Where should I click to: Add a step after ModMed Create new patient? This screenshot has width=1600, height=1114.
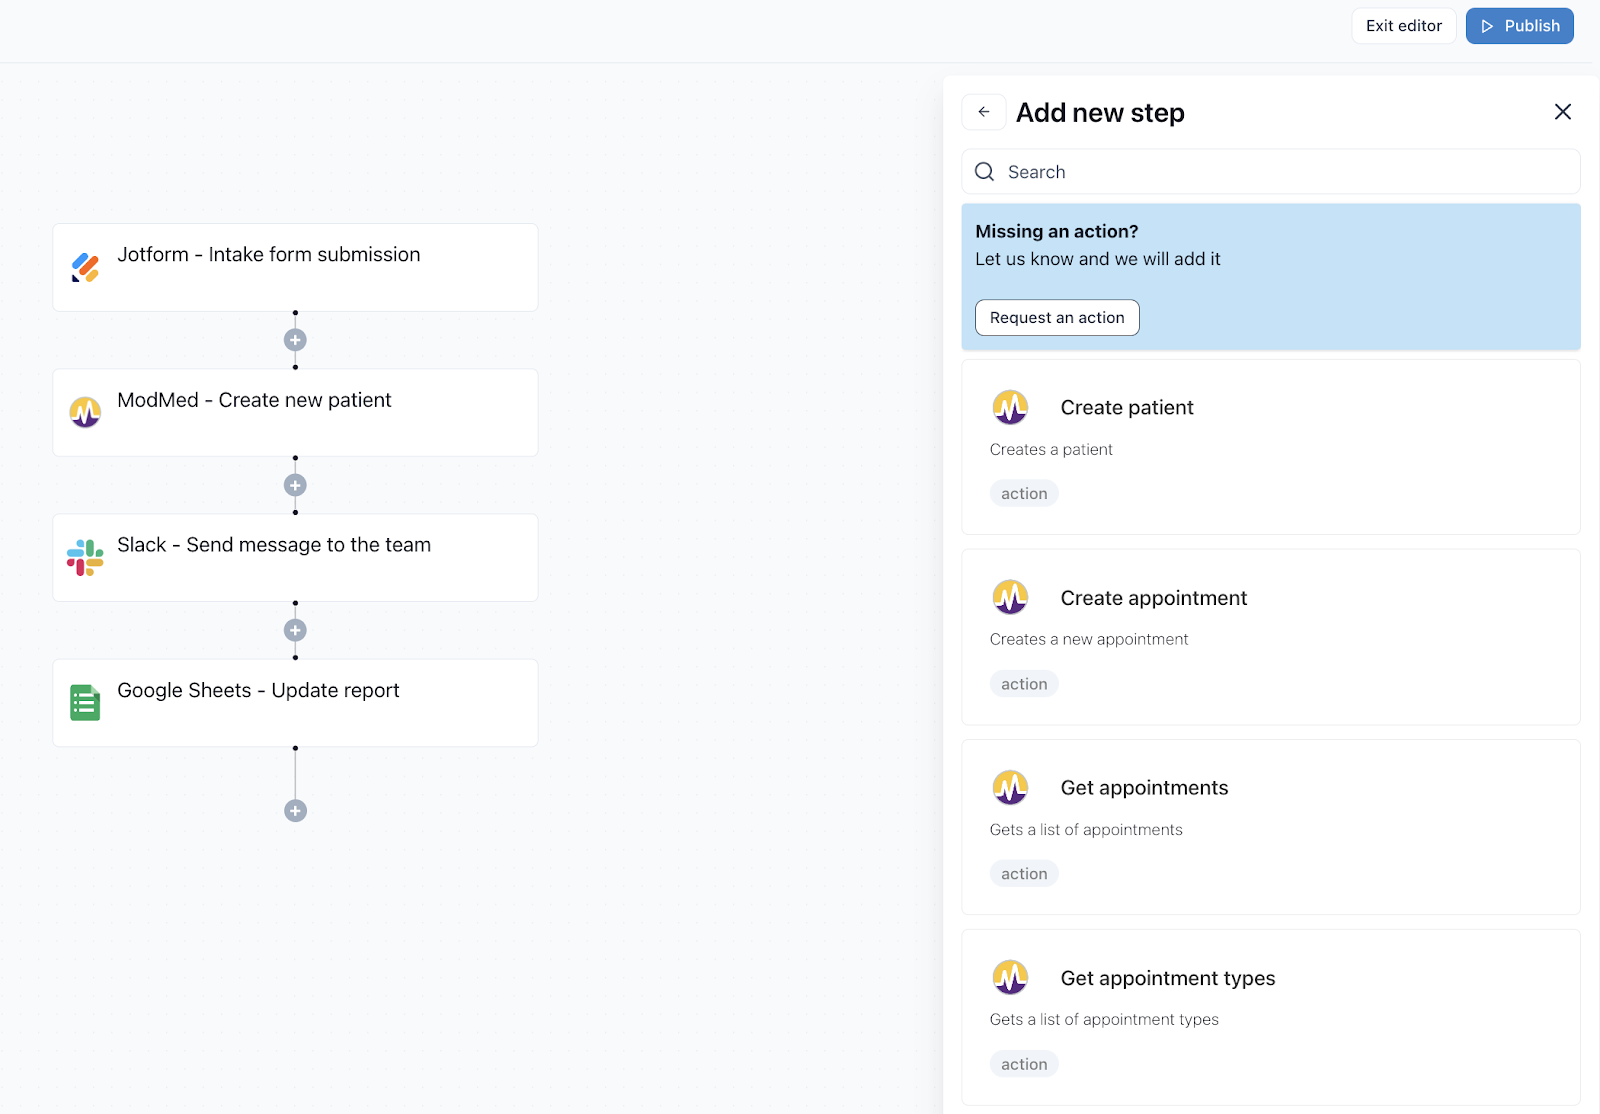pos(295,485)
